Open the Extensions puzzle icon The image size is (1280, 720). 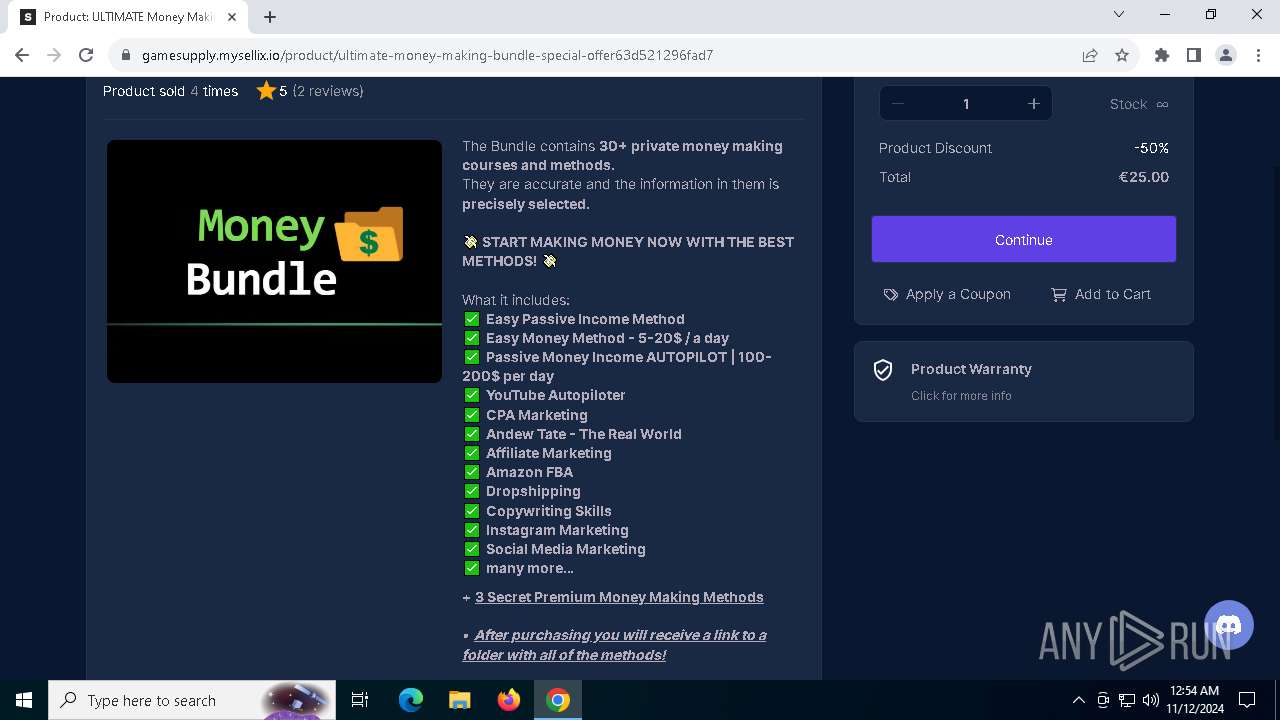point(1162,55)
